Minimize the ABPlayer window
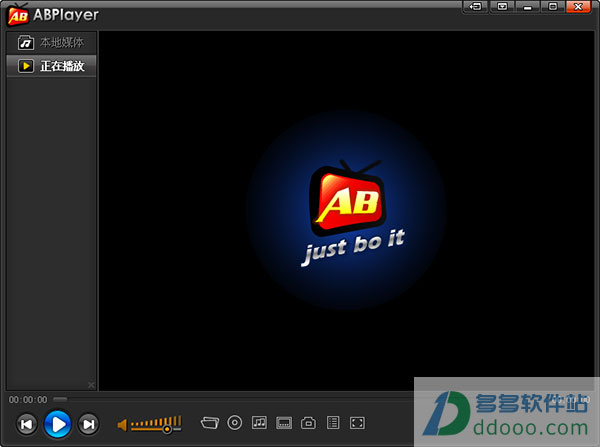 click(528, 7)
